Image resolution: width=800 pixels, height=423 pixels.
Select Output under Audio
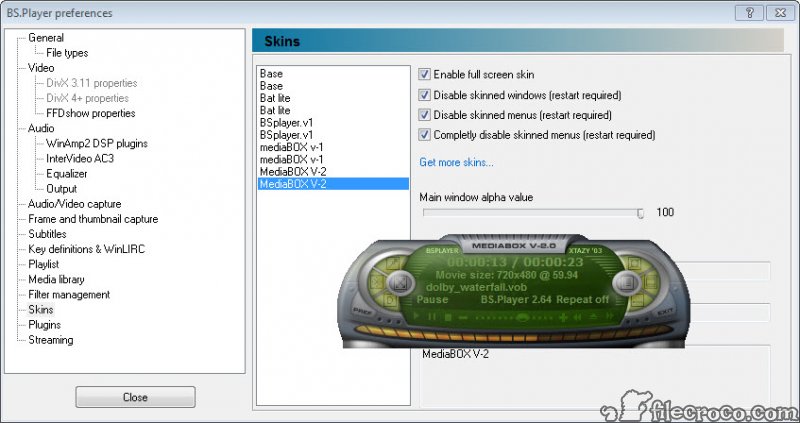coord(61,189)
